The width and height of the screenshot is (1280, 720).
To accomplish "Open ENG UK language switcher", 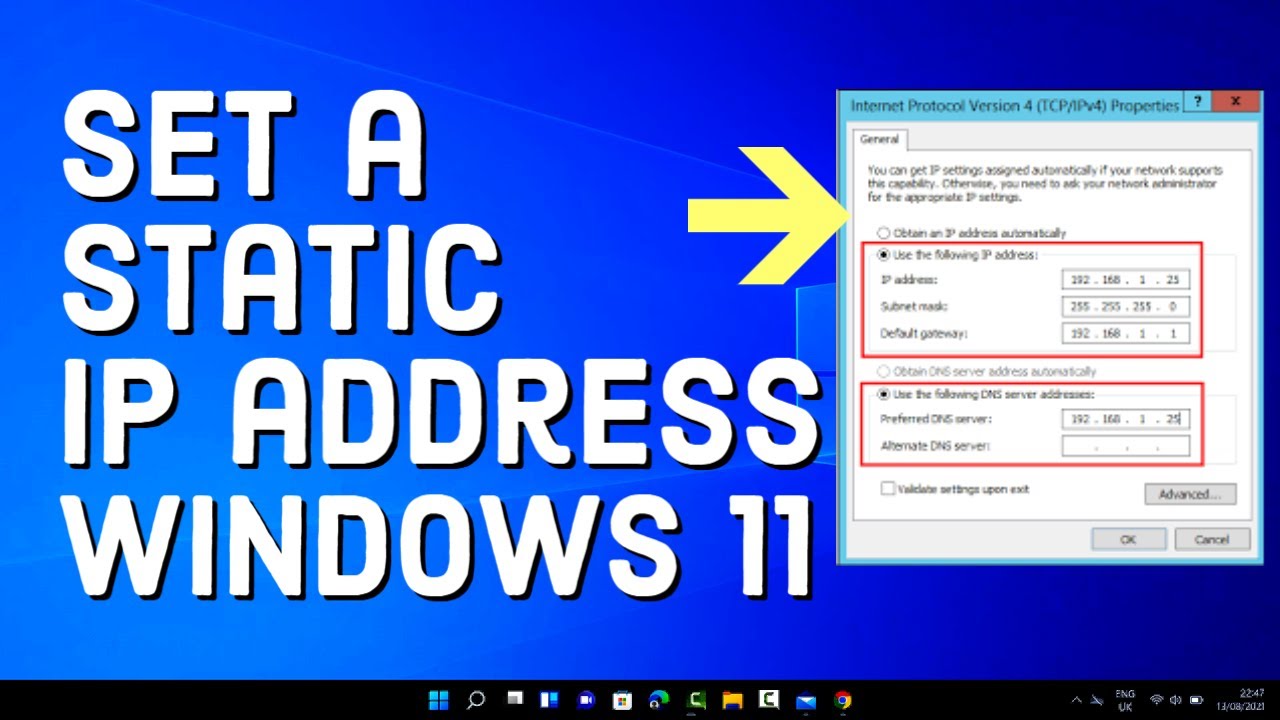I will point(1125,700).
